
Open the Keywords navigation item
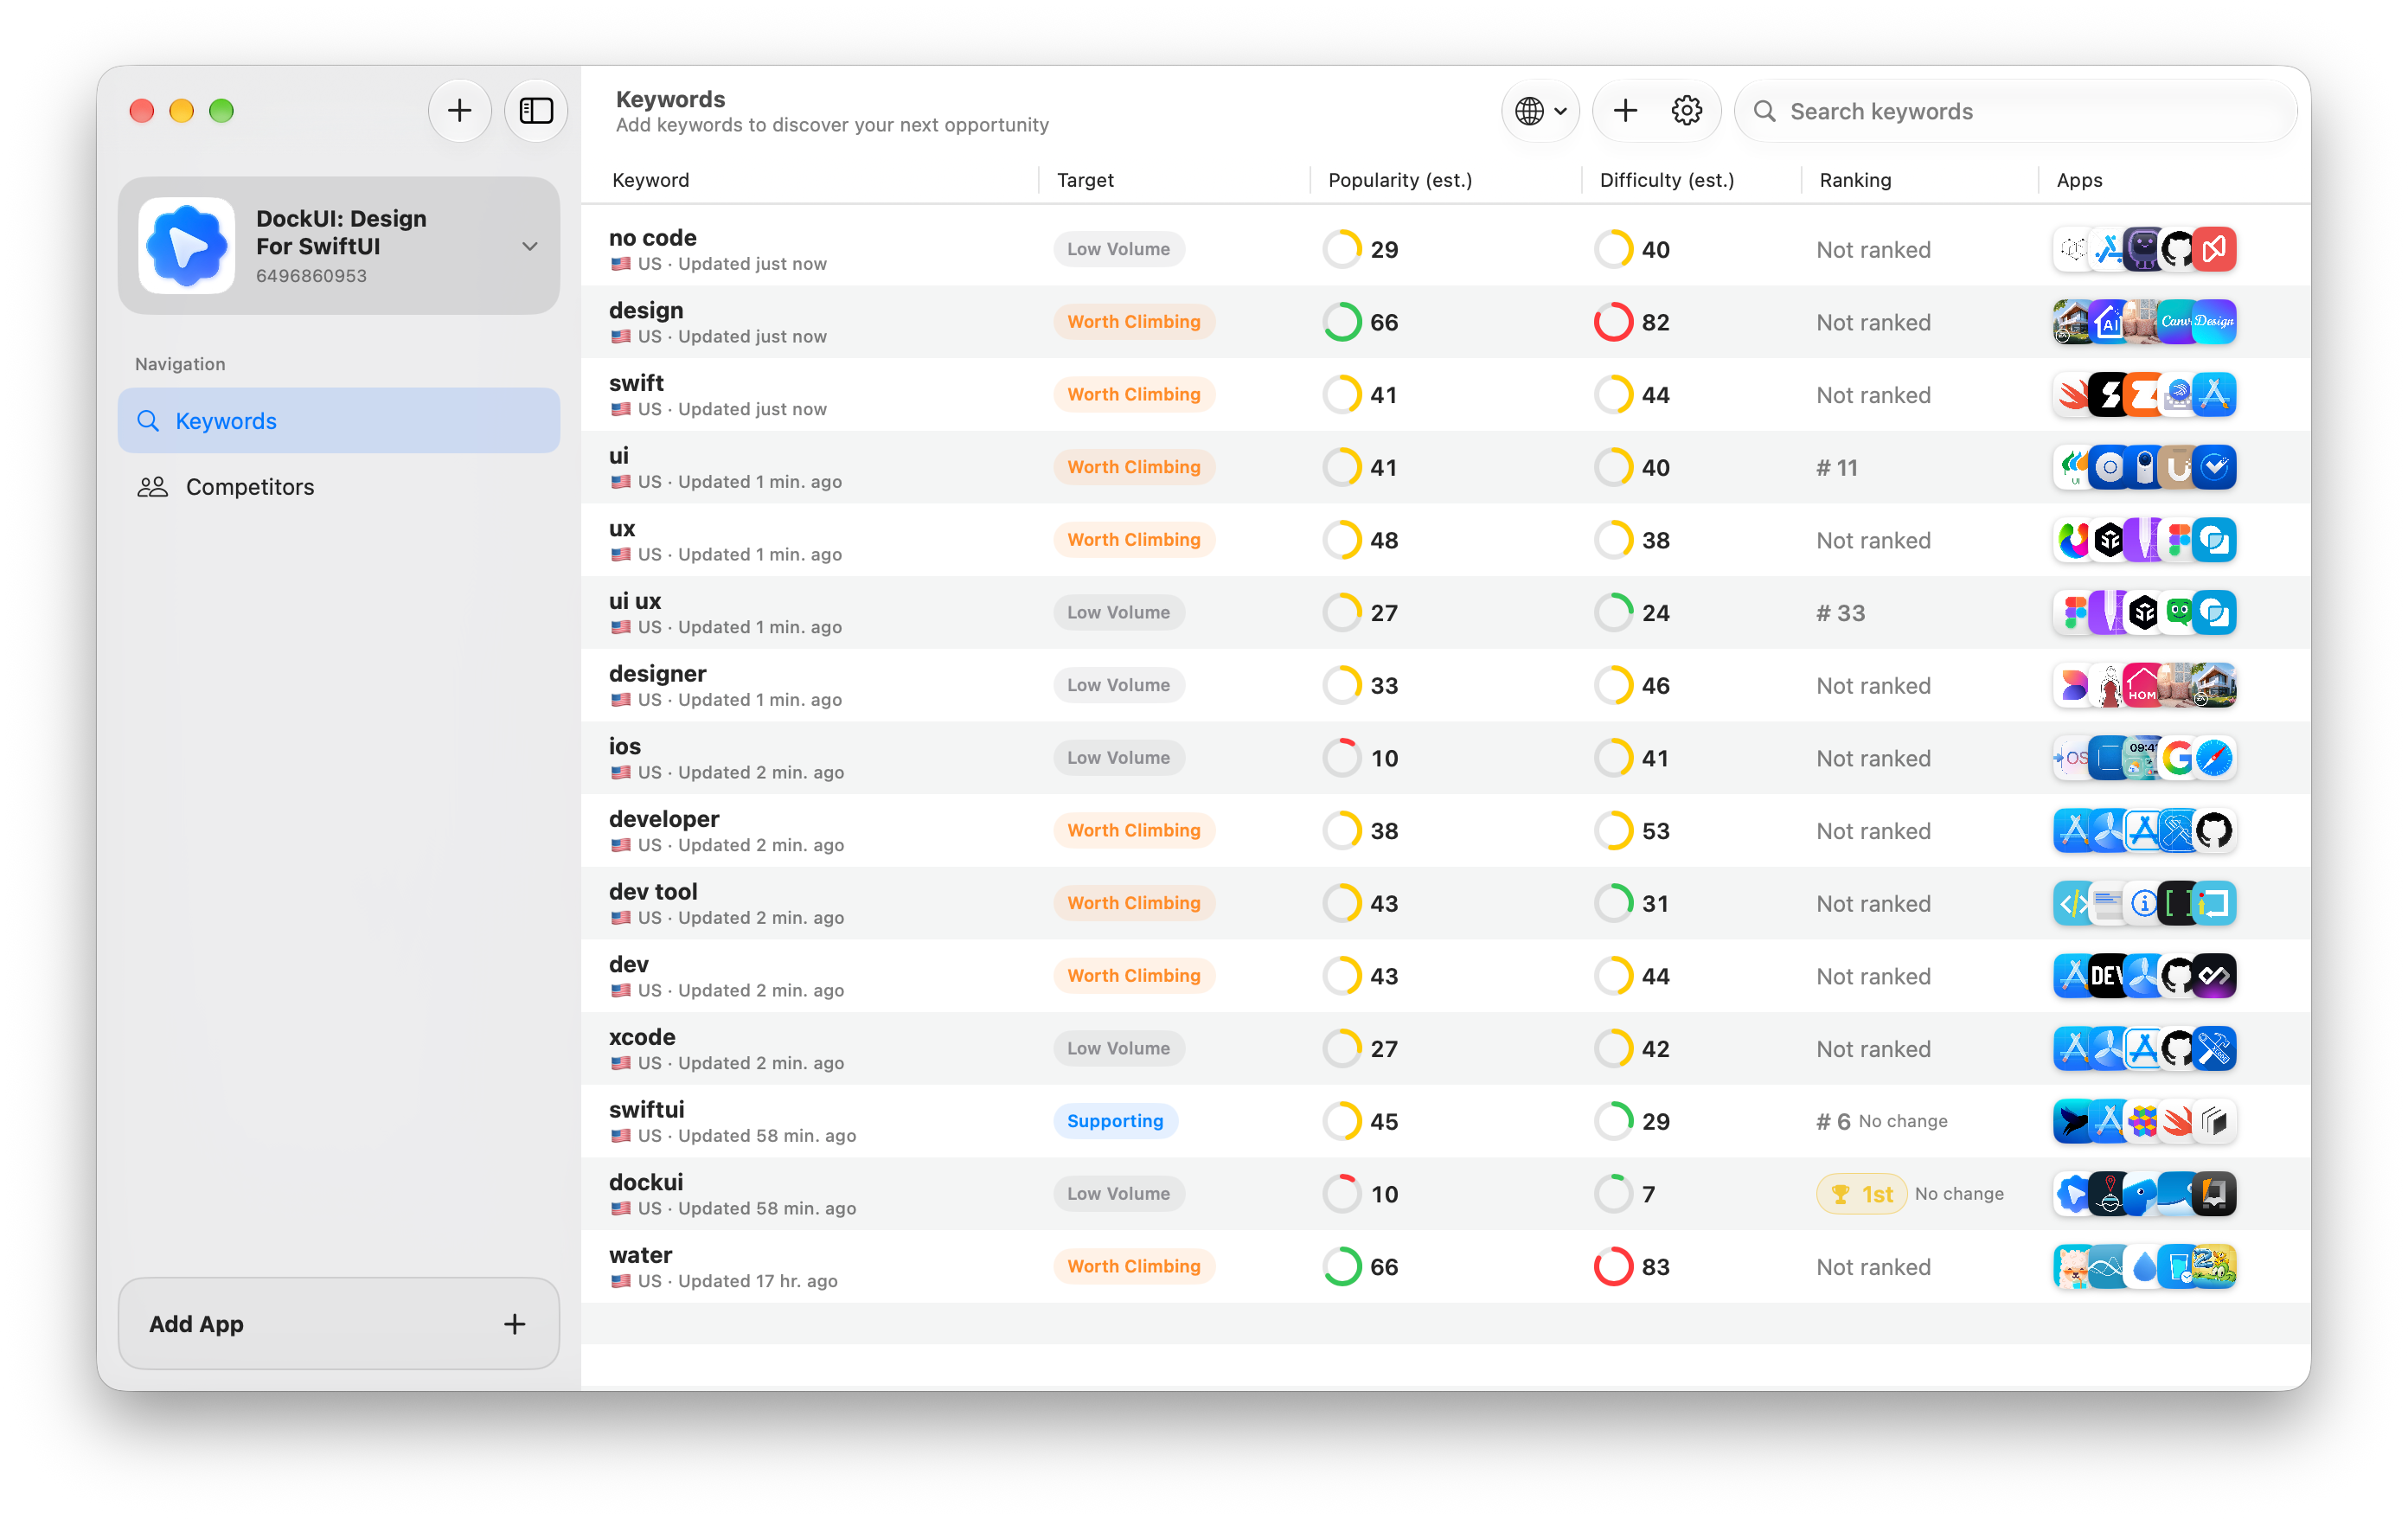(339, 421)
